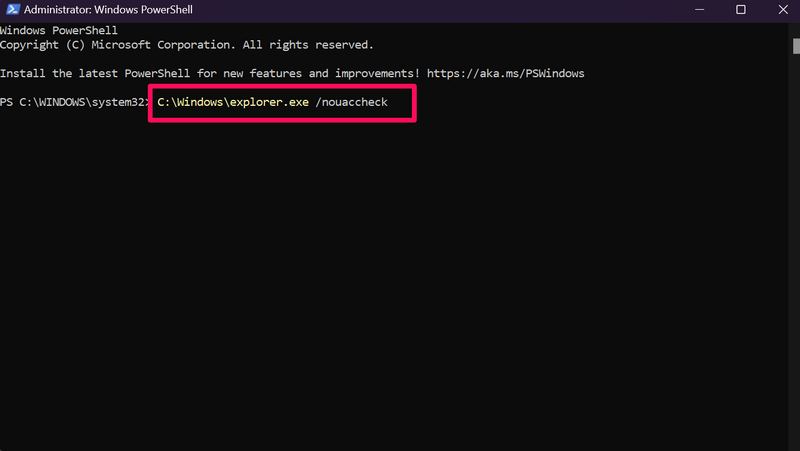Minimize the PowerShell window
This screenshot has width=800, height=451.
click(x=696, y=10)
